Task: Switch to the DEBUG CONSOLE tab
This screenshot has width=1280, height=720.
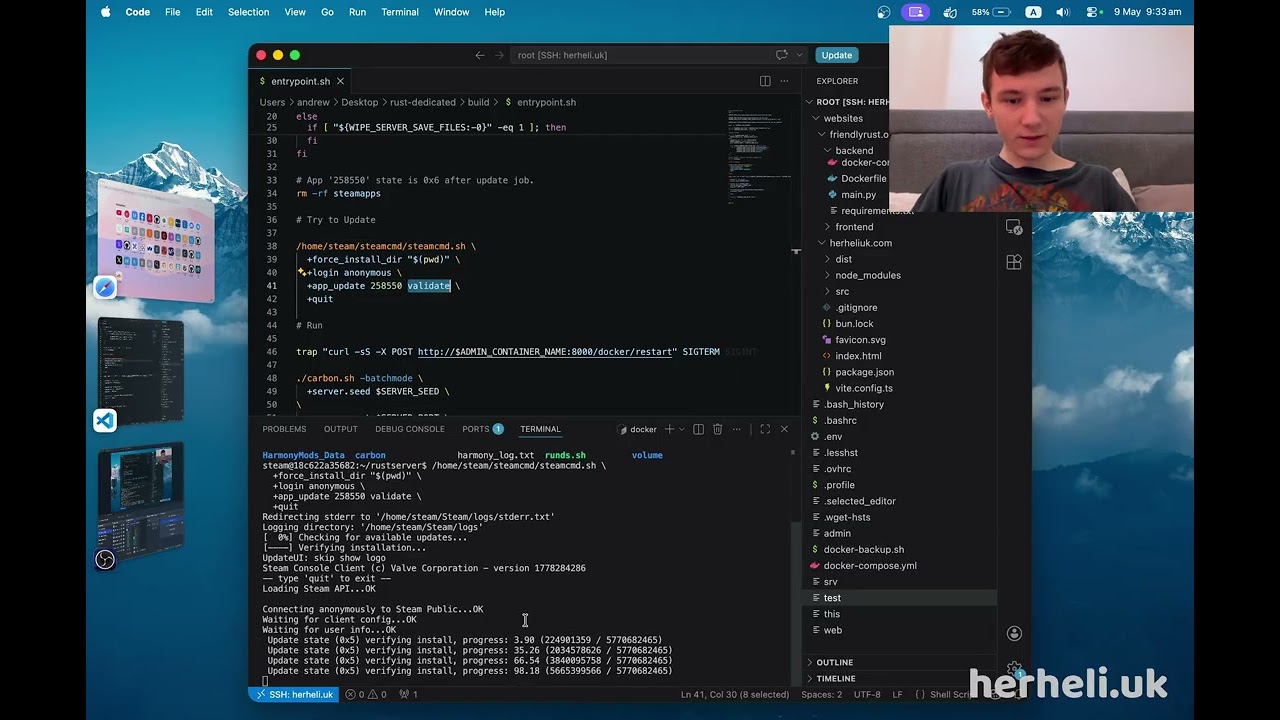Action: point(410,429)
